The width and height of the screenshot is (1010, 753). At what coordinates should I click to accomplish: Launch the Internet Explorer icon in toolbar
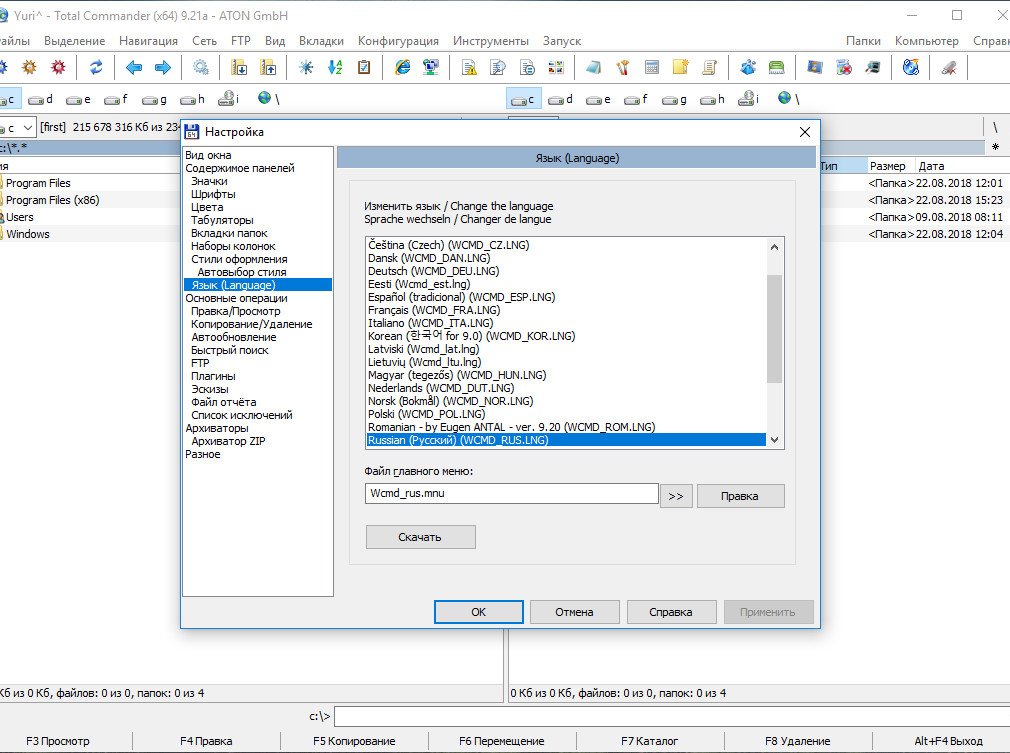403,67
